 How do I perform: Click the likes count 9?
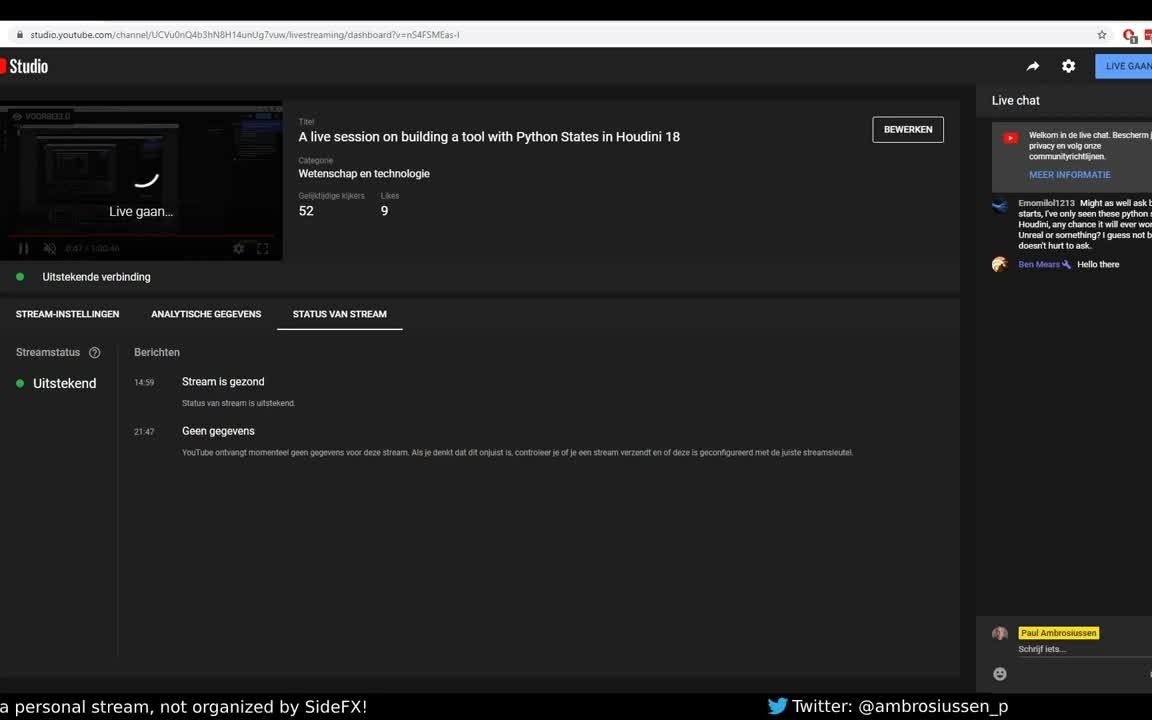click(x=384, y=211)
